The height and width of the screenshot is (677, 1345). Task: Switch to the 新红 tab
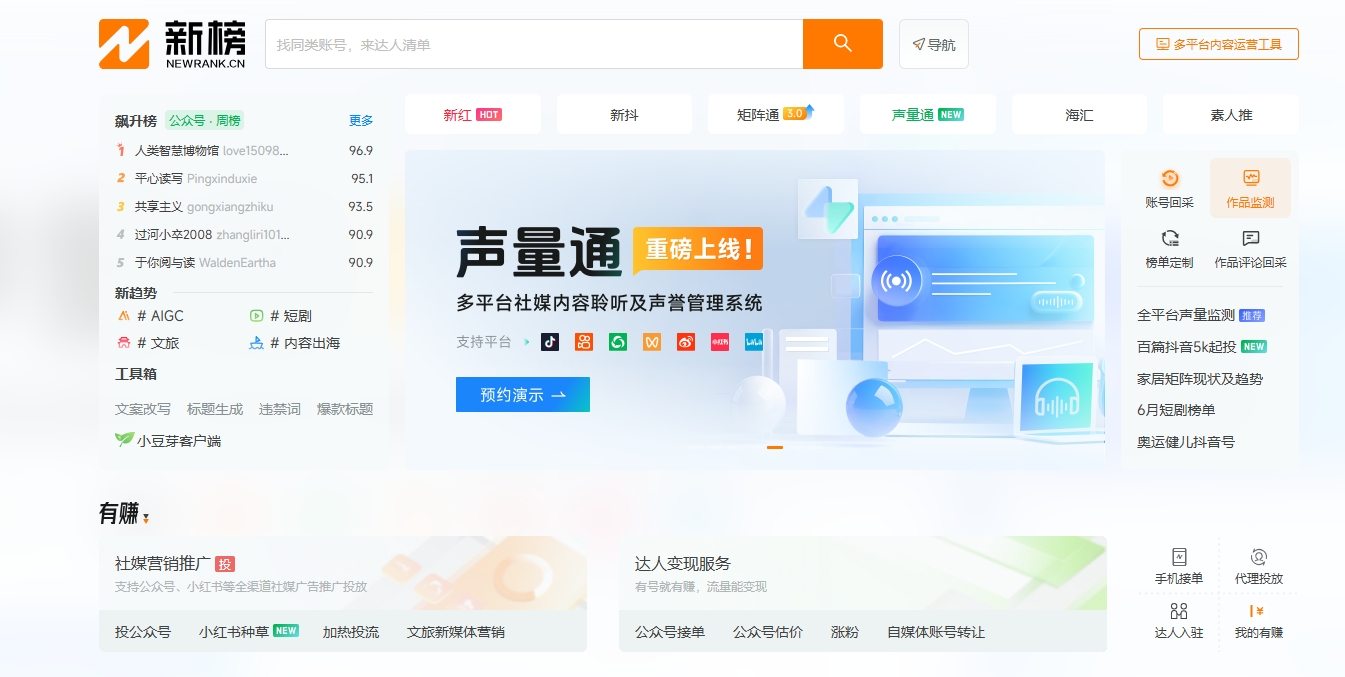click(472, 115)
